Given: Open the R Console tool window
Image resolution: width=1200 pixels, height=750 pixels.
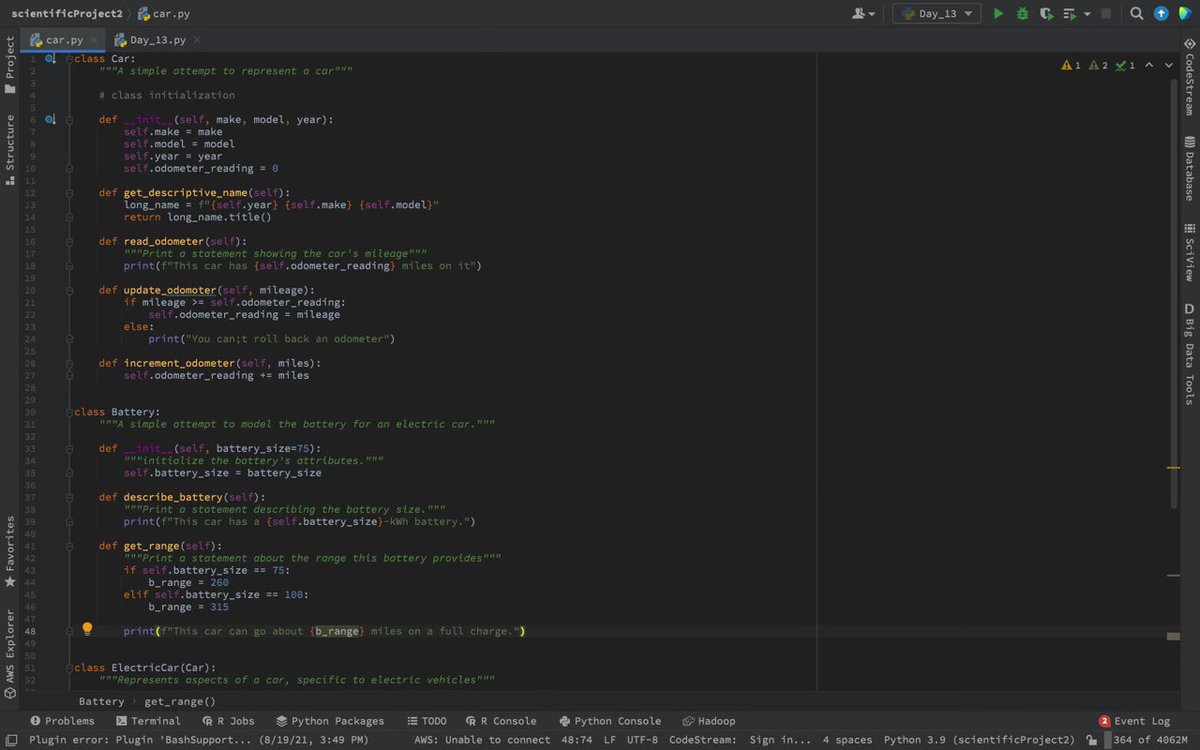Looking at the screenshot, I should (501, 721).
